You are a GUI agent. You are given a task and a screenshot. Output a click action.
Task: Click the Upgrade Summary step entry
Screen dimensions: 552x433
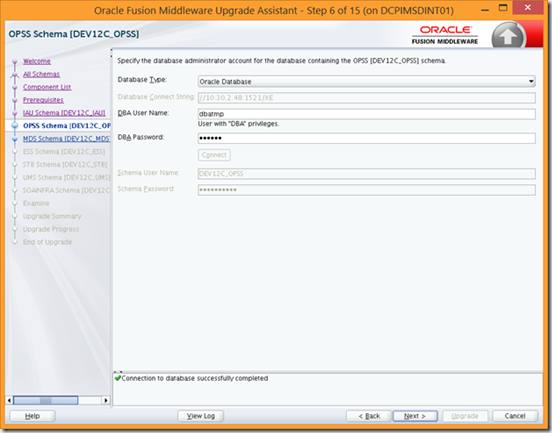pos(52,216)
